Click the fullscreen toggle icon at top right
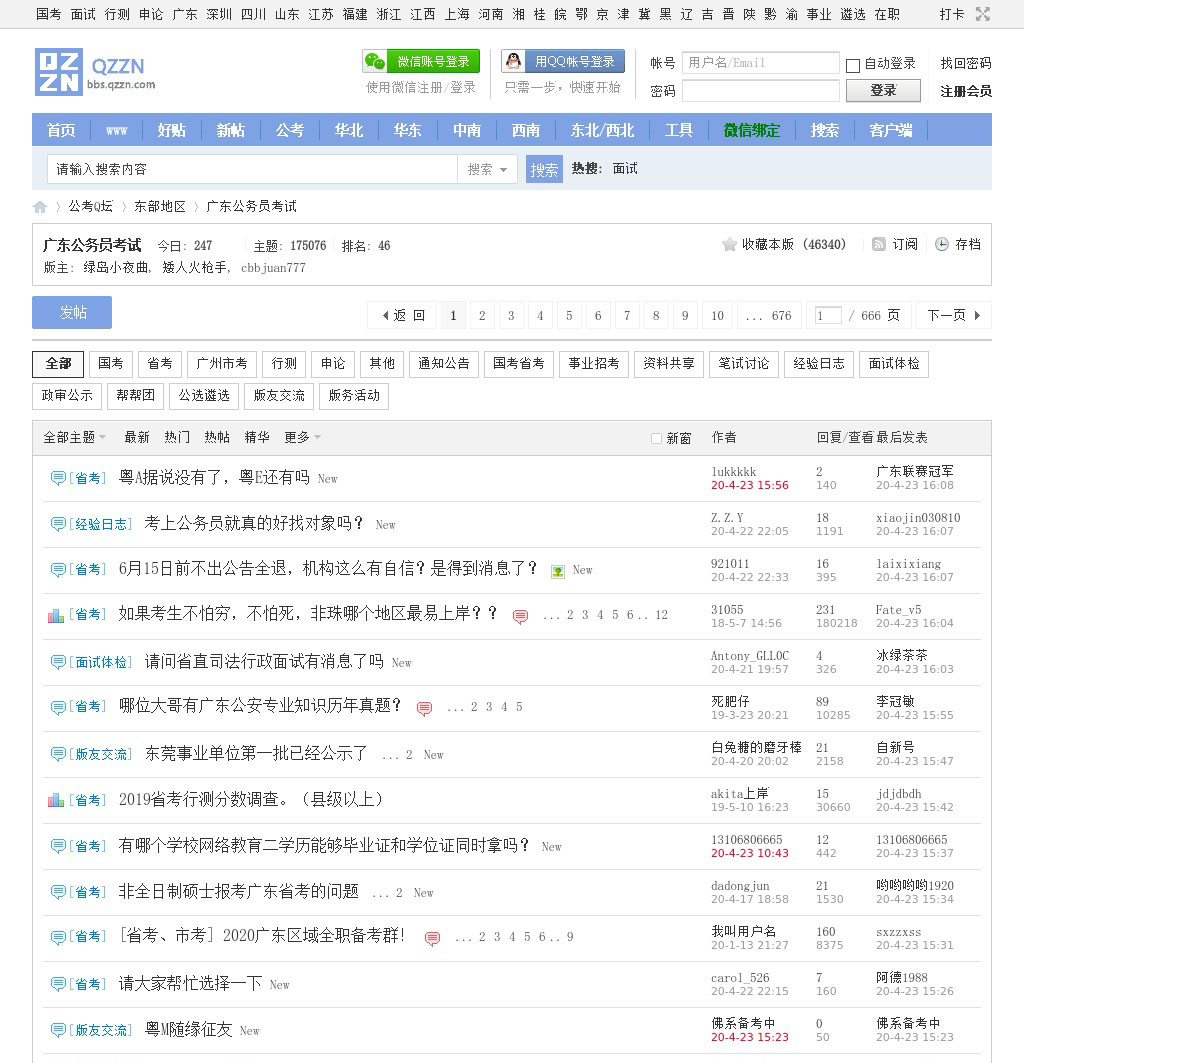This screenshot has width=1200, height=1063. pyautogui.click(x=983, y=14)
